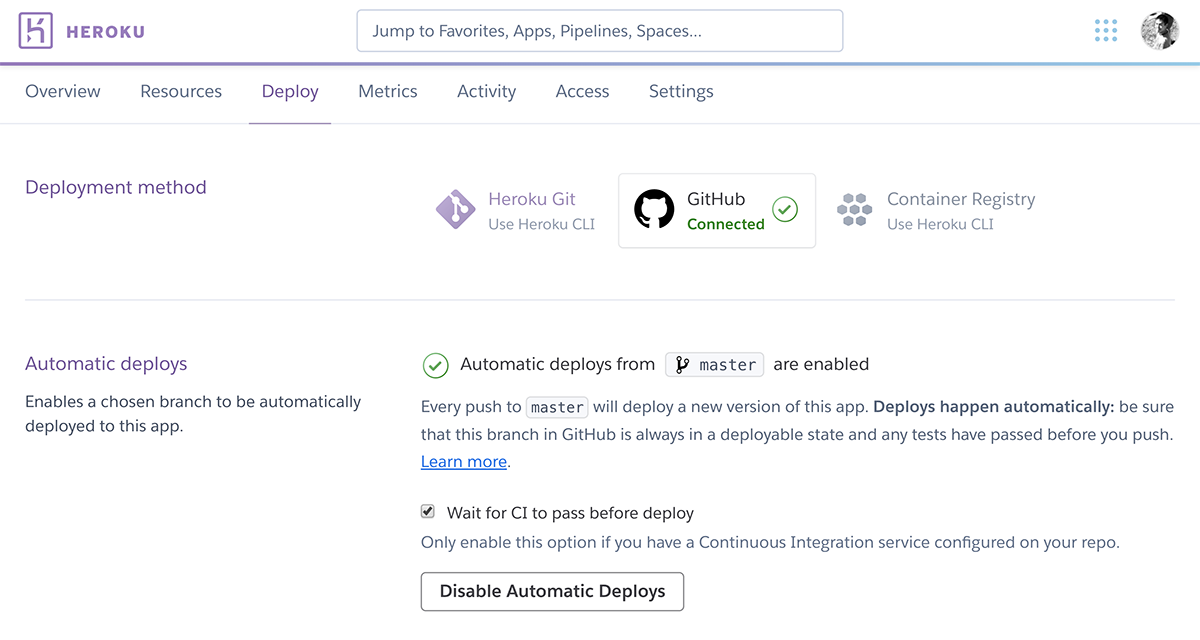
Task: Select the Deploy tab
Action: [x=290, y=91]
